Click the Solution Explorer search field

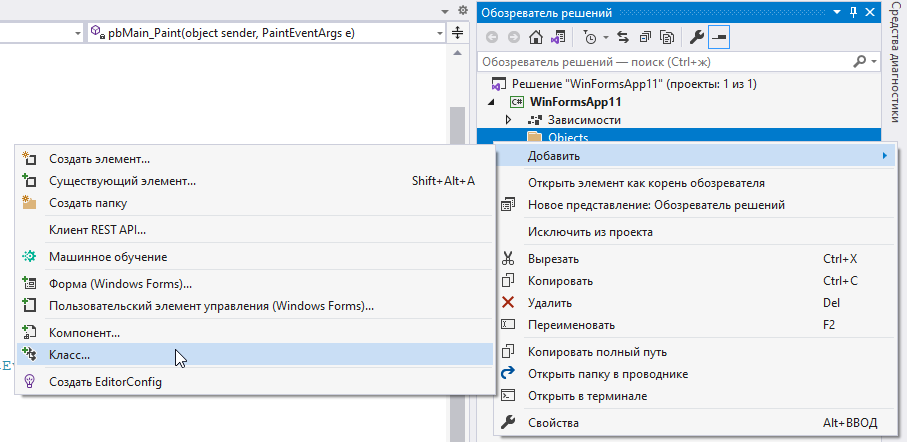point(665,61)
